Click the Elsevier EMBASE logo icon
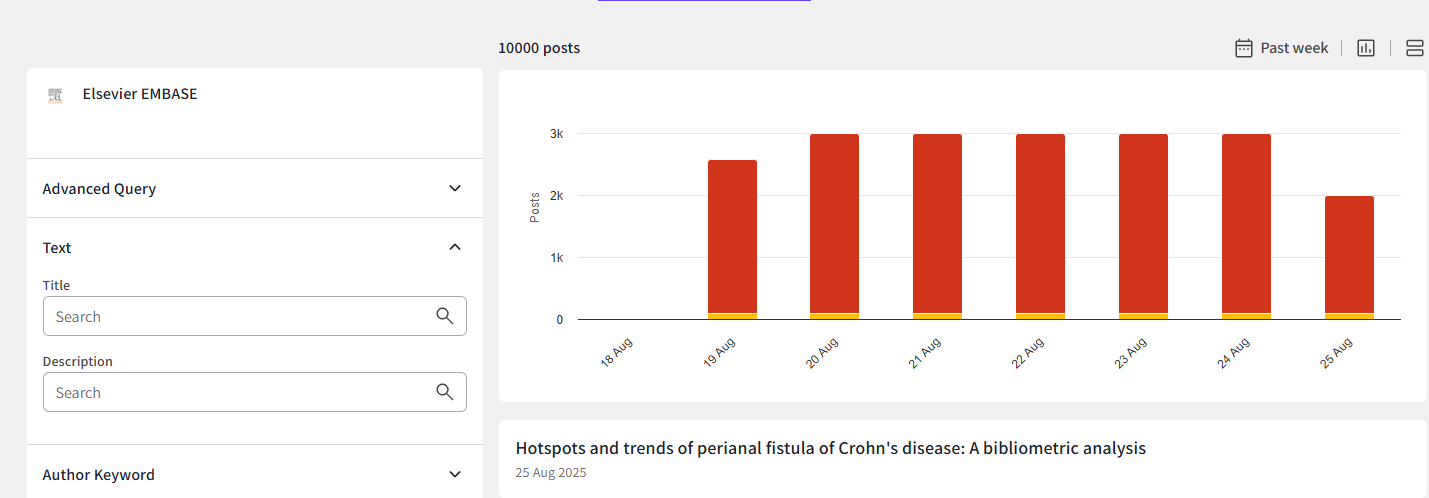 click(55, 96)
